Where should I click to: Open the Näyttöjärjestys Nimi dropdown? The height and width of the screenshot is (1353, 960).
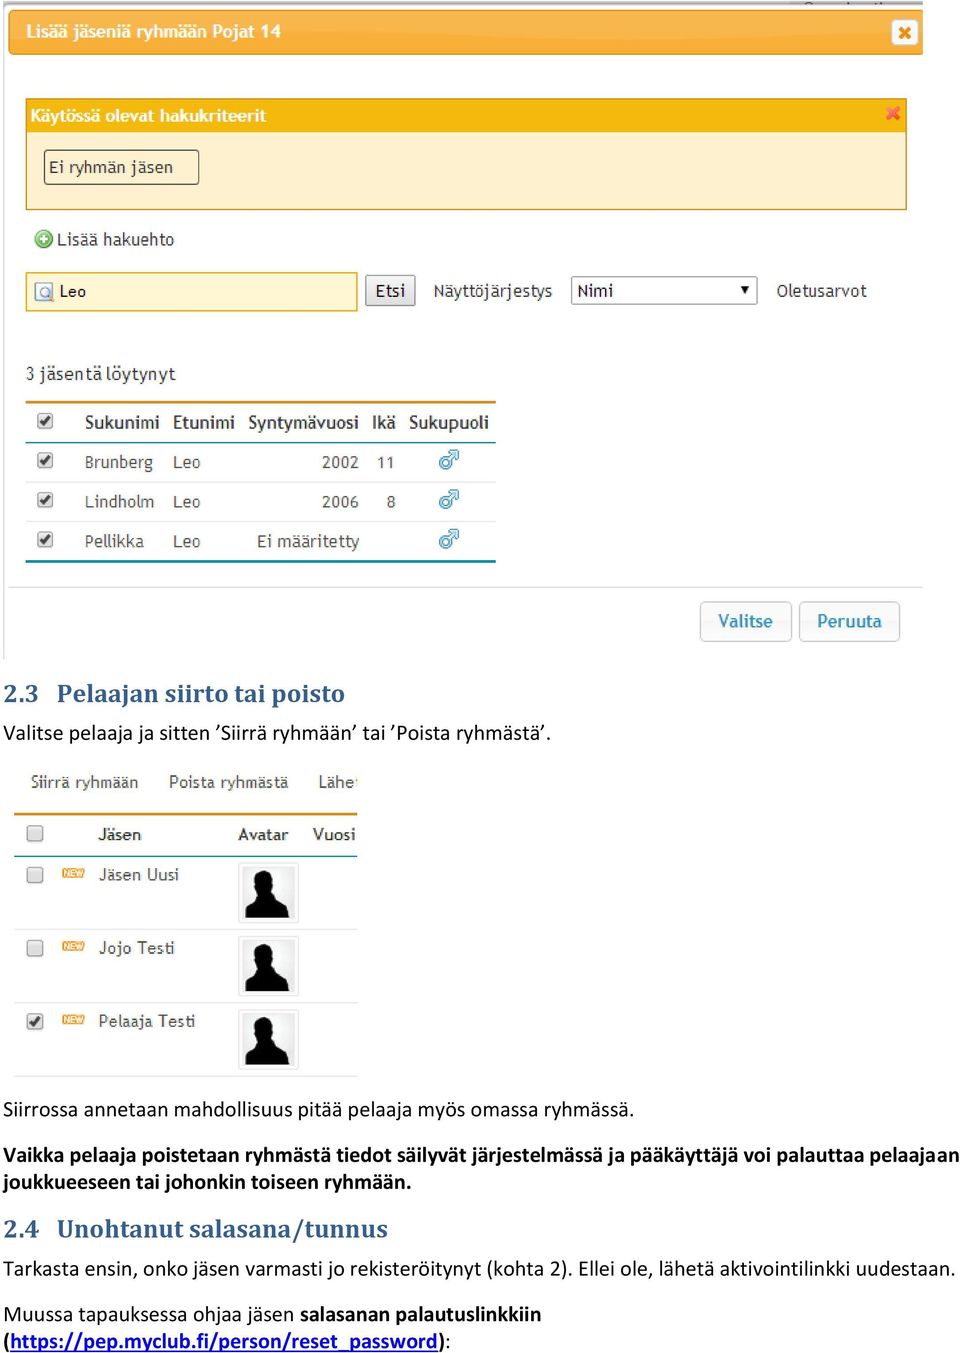[x=663, y=291]
